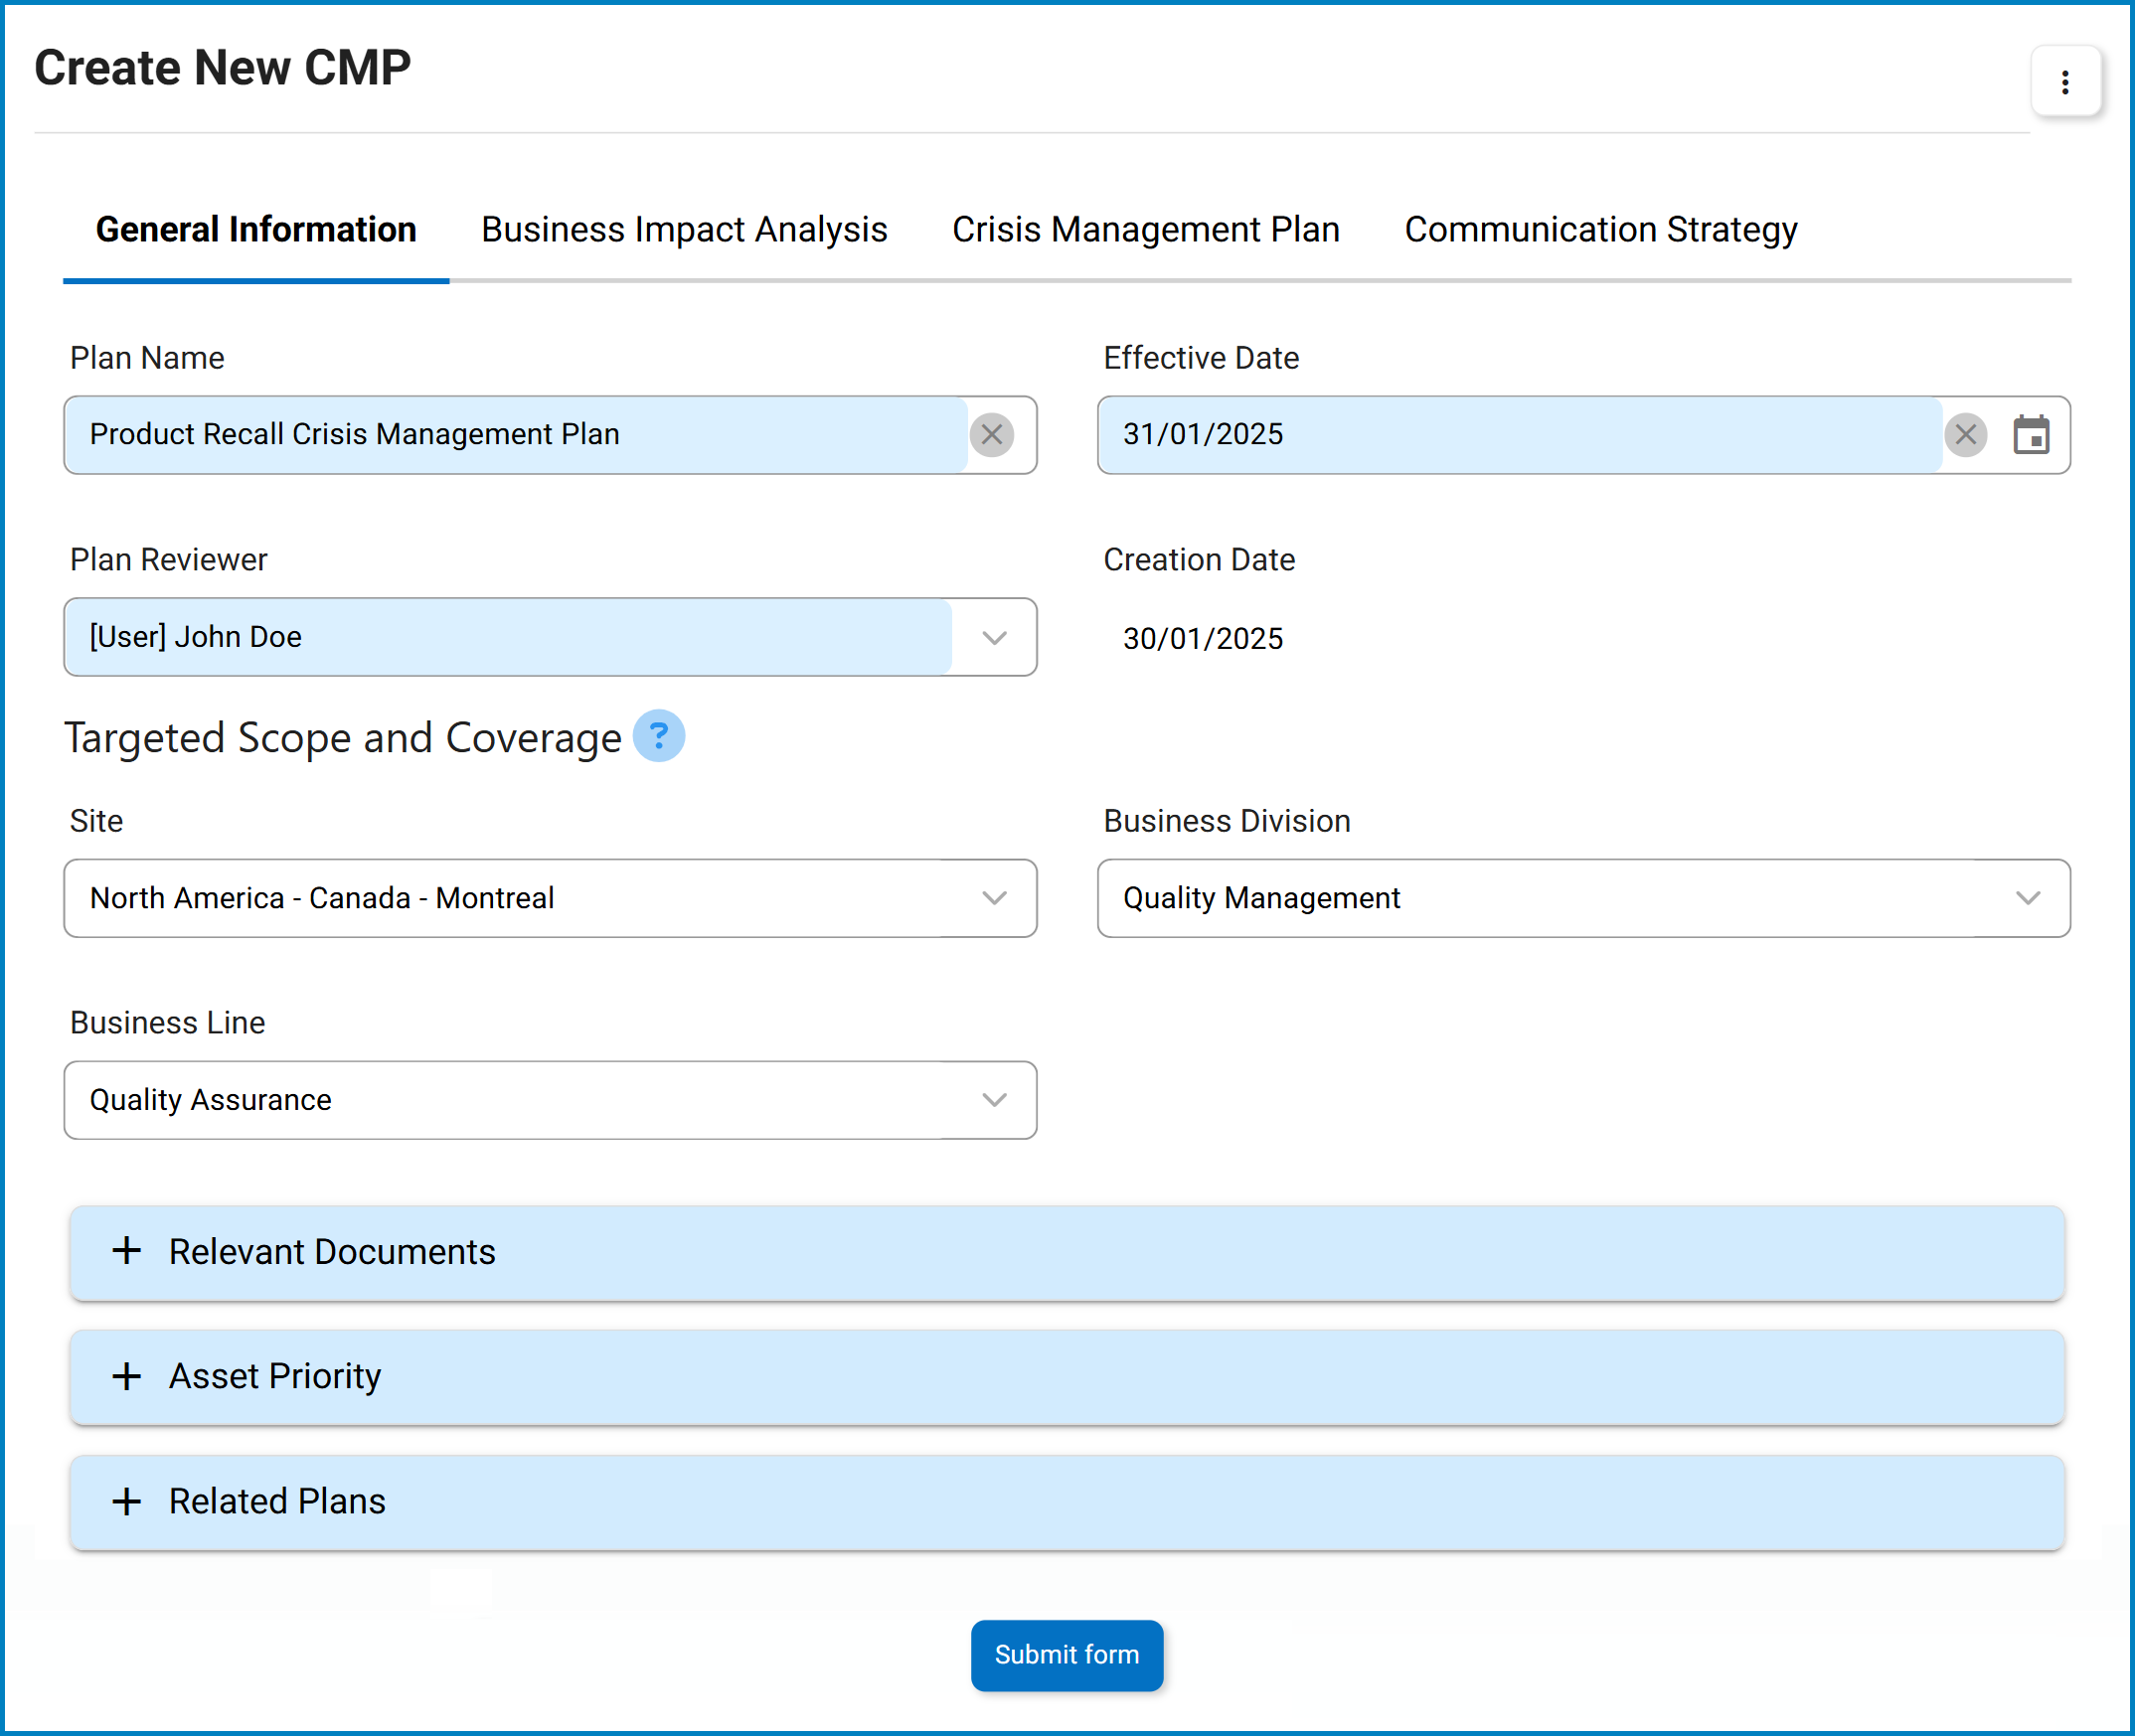Expand the Relevant Documents section

click(x=1067, y=1253)
